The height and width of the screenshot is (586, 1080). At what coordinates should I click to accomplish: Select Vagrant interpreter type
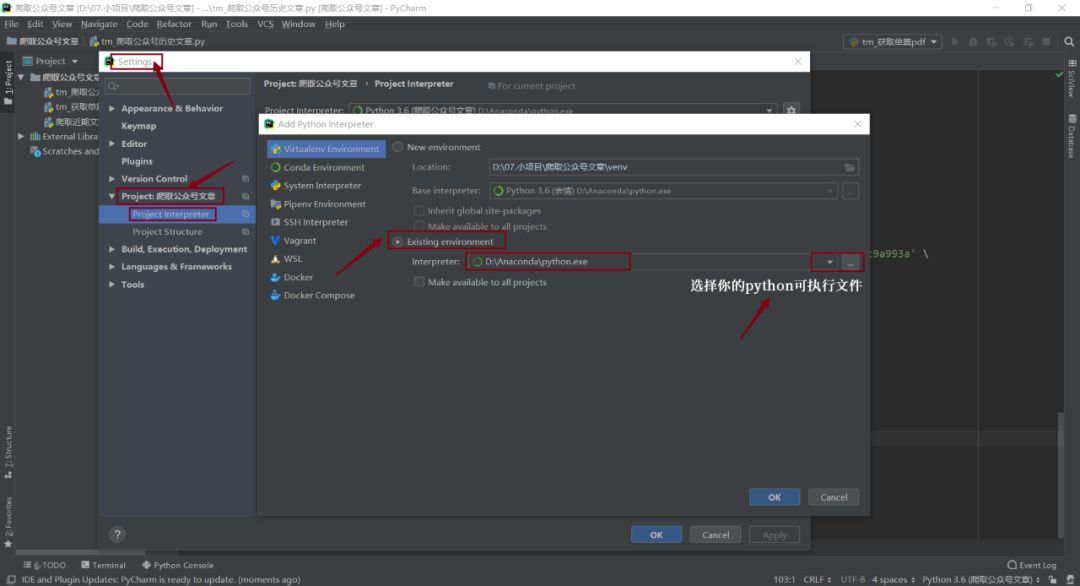click(x=293, y=241)
